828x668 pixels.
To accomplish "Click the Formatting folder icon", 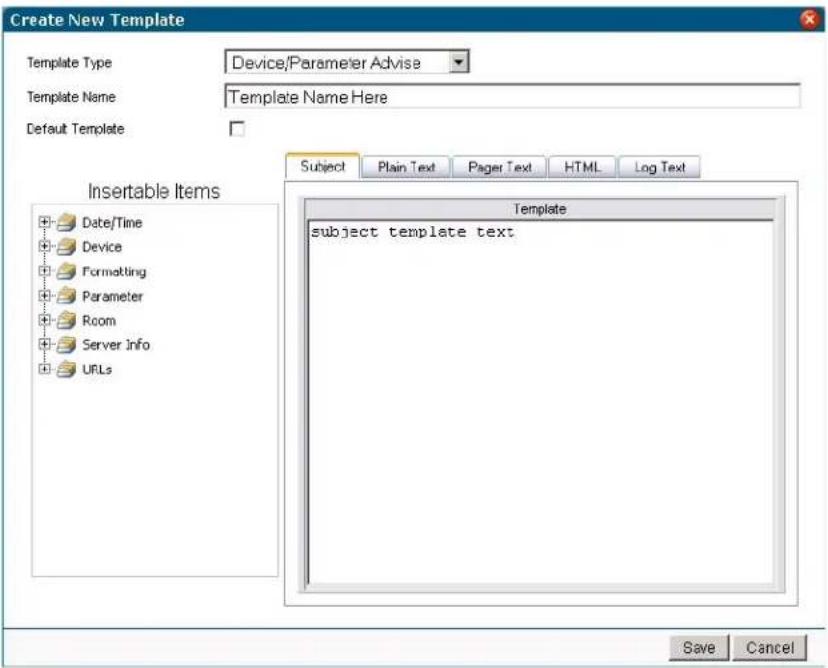I will pos(67,271).
